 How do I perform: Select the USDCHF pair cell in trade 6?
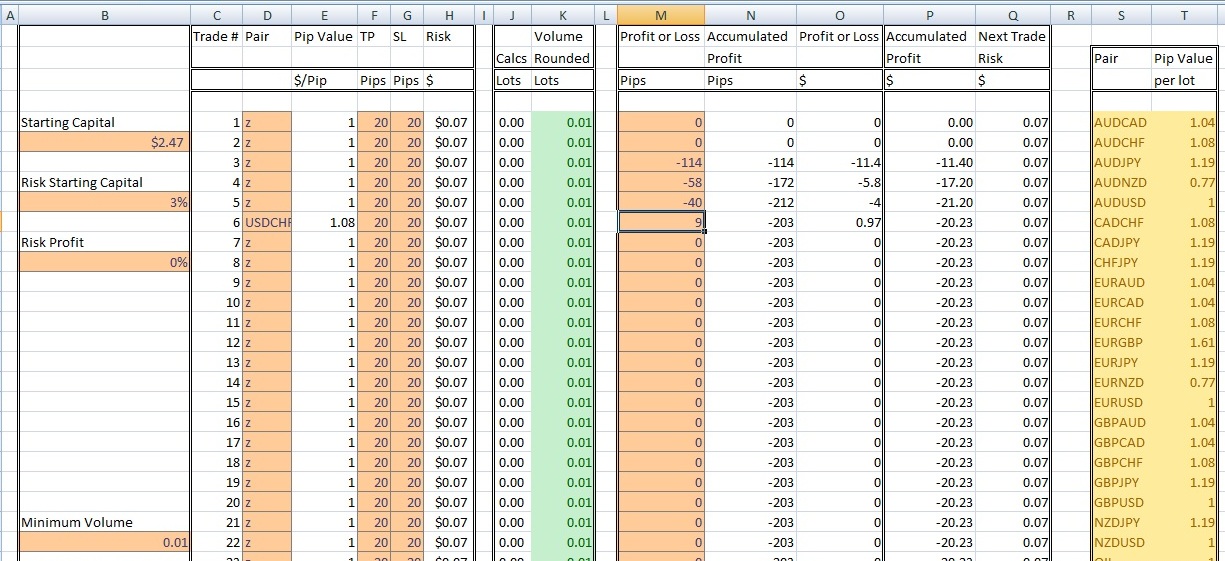tap(266, 222)
